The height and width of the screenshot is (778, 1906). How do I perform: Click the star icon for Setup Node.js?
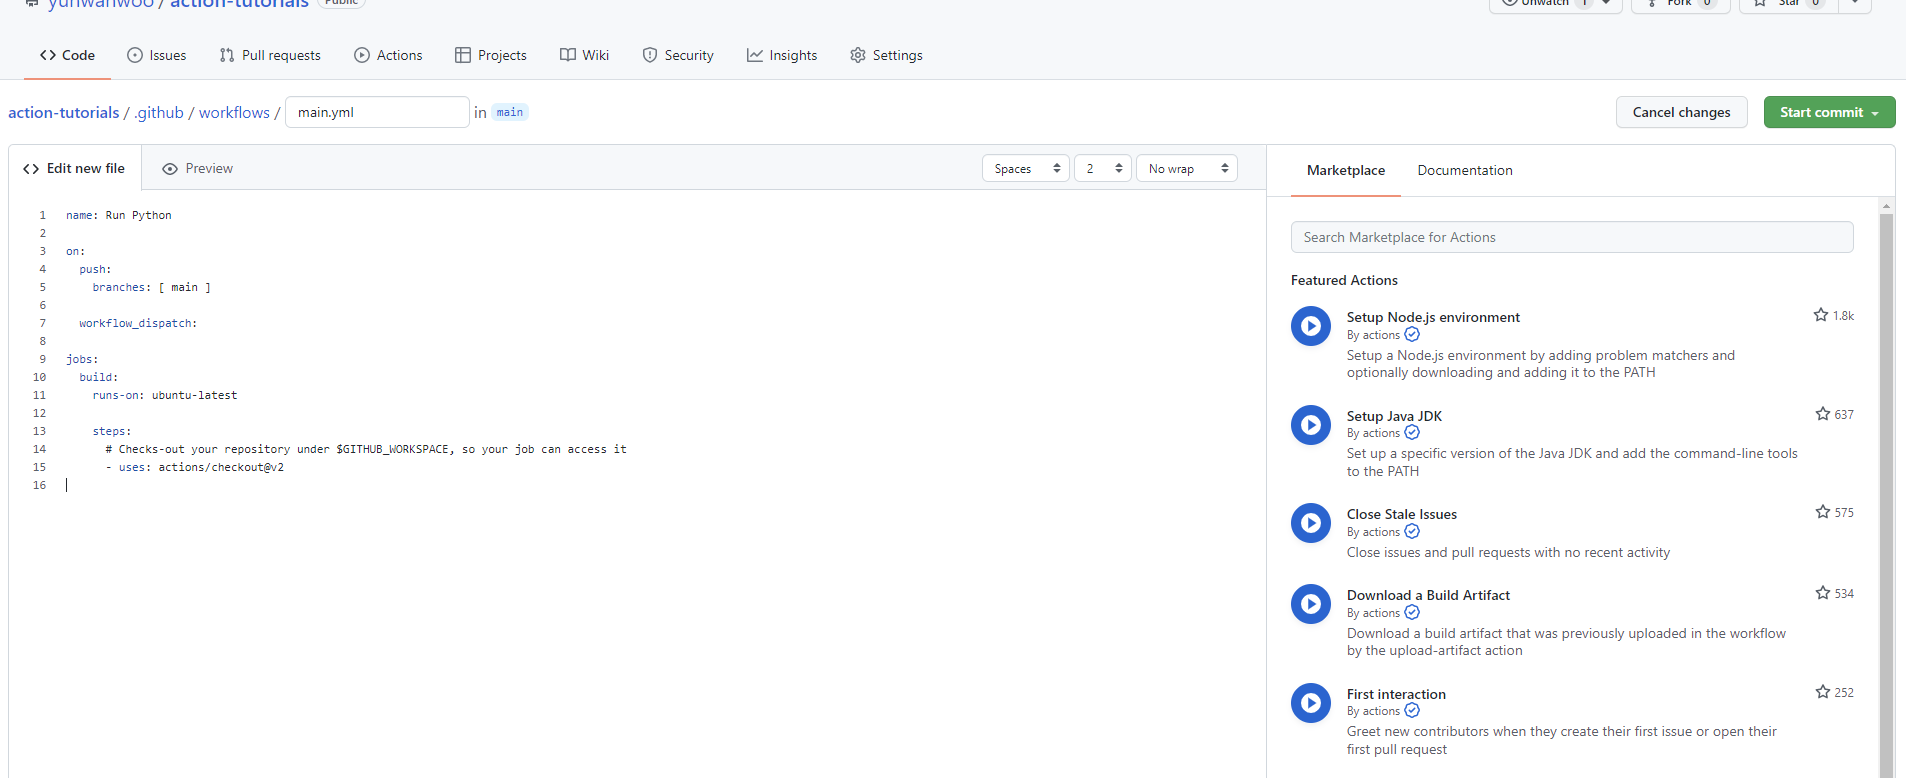point(1821,315)
